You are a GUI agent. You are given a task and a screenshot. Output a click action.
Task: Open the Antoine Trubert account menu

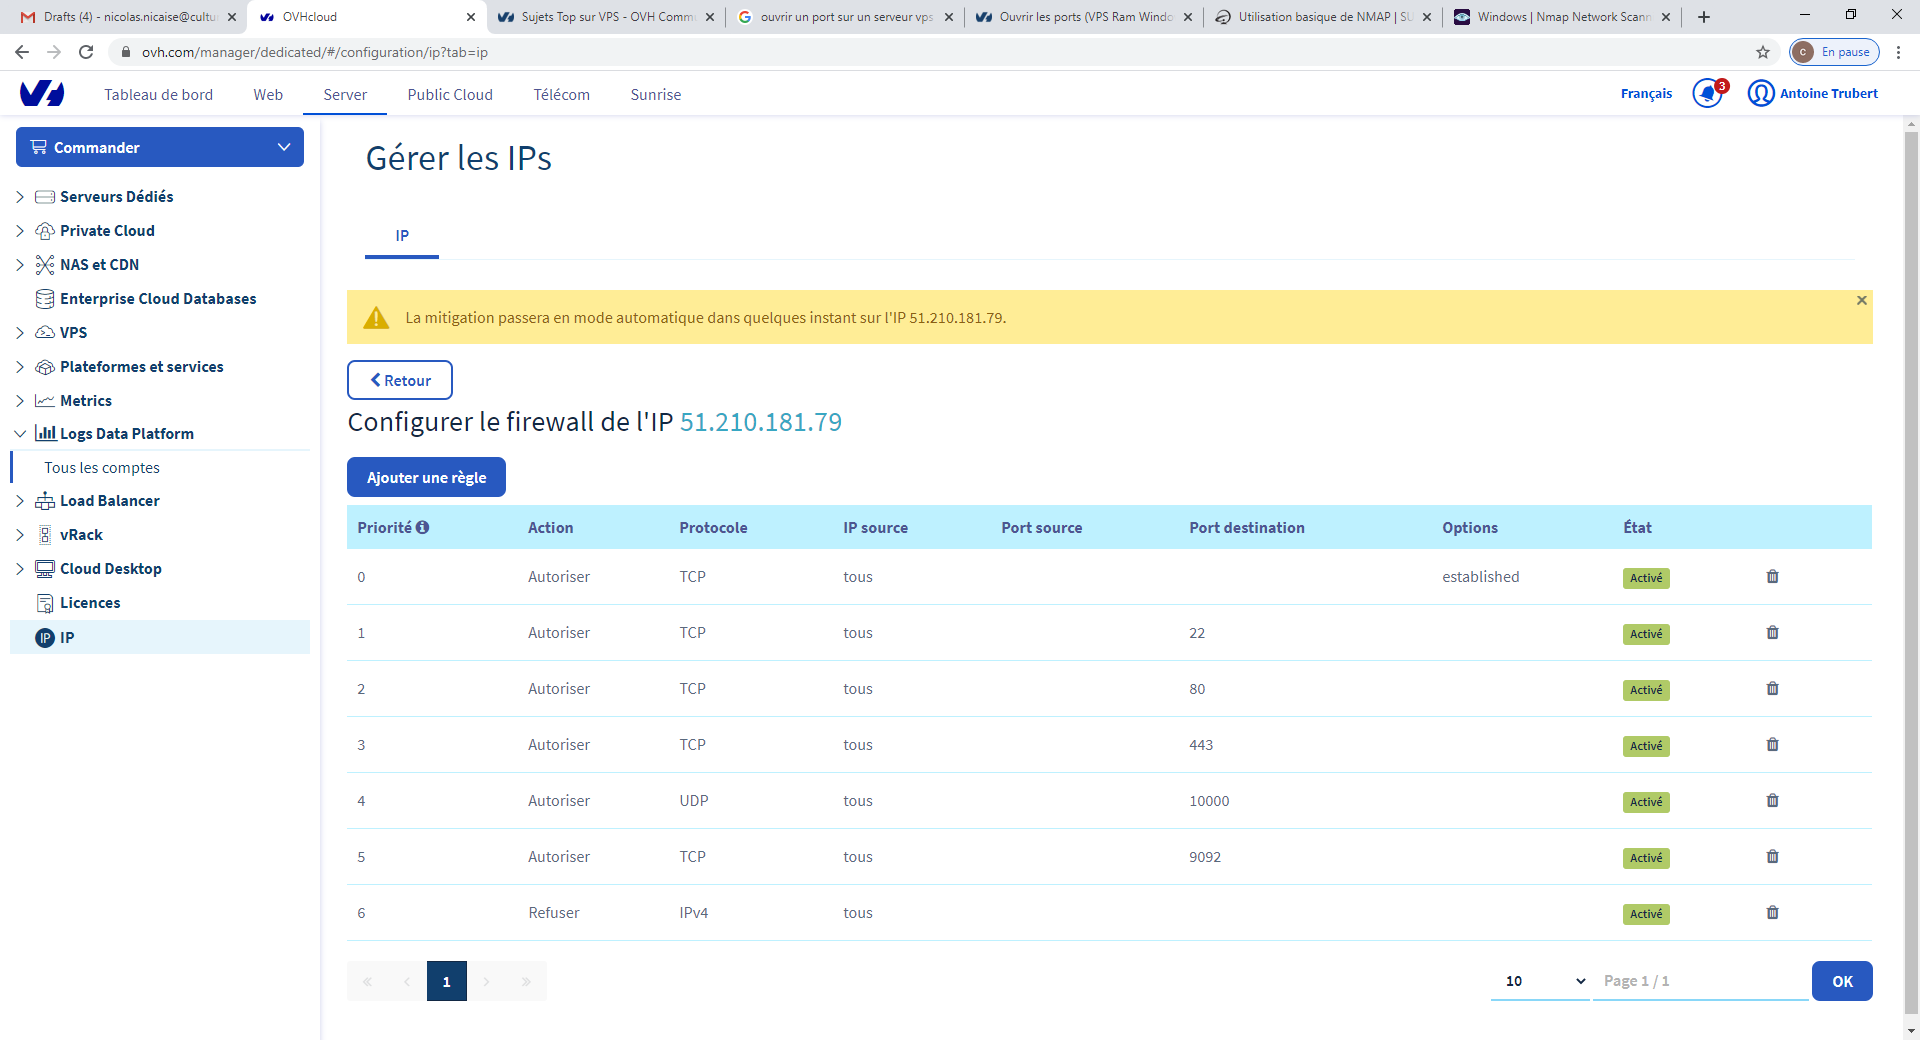[1813, 94]
